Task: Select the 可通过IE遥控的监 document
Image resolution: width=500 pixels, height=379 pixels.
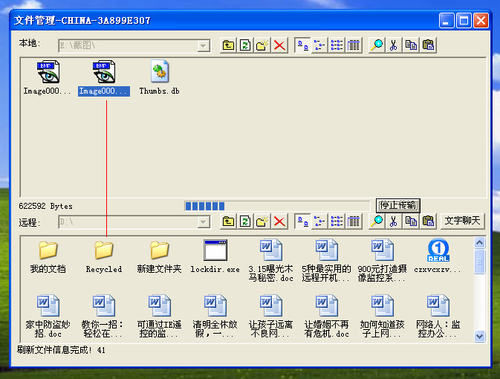Action: [159, 316]
